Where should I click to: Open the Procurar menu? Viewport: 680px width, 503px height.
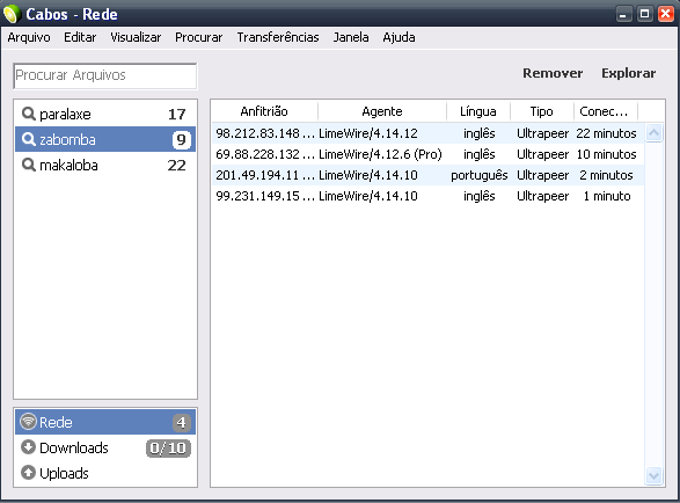[199, 38]
